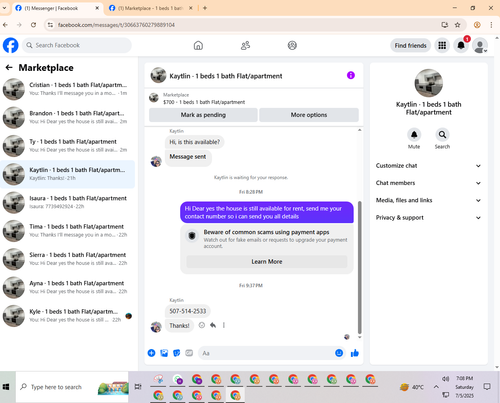Viewport: 500px width, 403px height.
Task: Go back in browser history
Action: (x=6, y=25)
